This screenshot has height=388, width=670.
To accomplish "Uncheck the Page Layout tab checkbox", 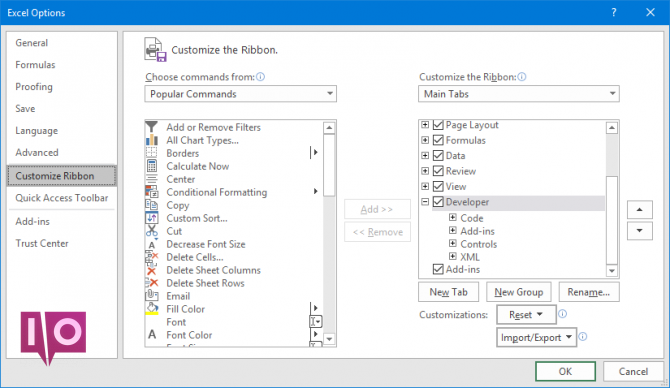I will pos(438,125).
